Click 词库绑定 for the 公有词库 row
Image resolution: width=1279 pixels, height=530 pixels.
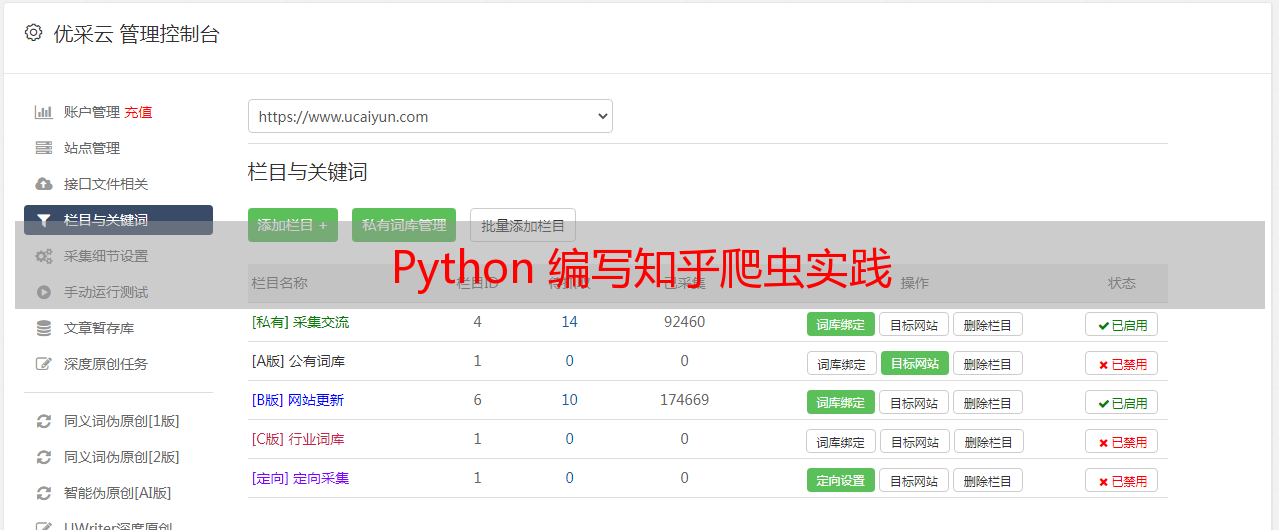[x=841, y=363]
